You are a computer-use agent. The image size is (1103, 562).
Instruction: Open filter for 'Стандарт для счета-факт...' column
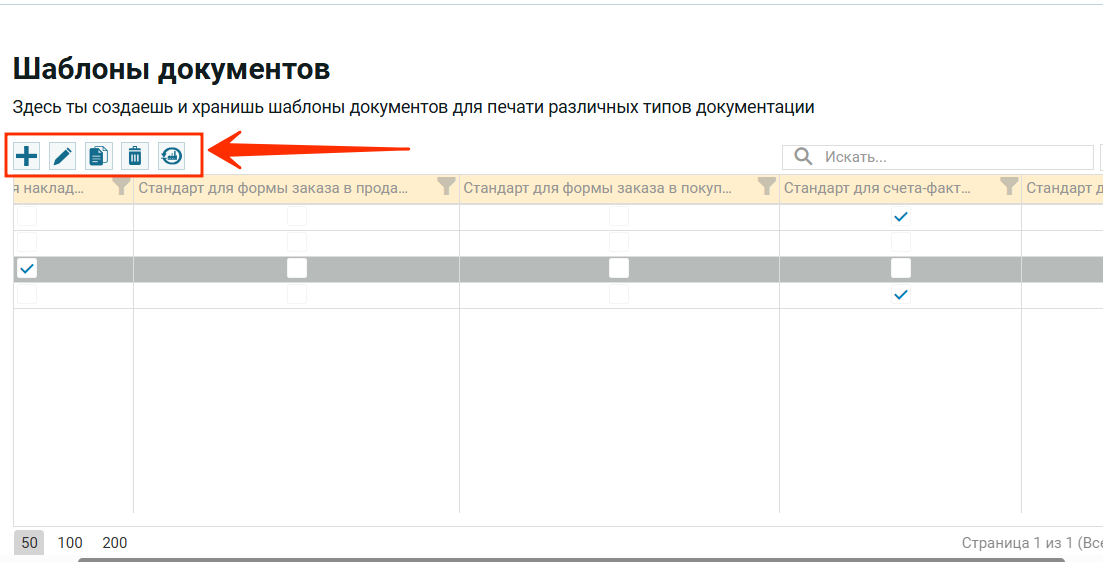(x=1009, y=187)
